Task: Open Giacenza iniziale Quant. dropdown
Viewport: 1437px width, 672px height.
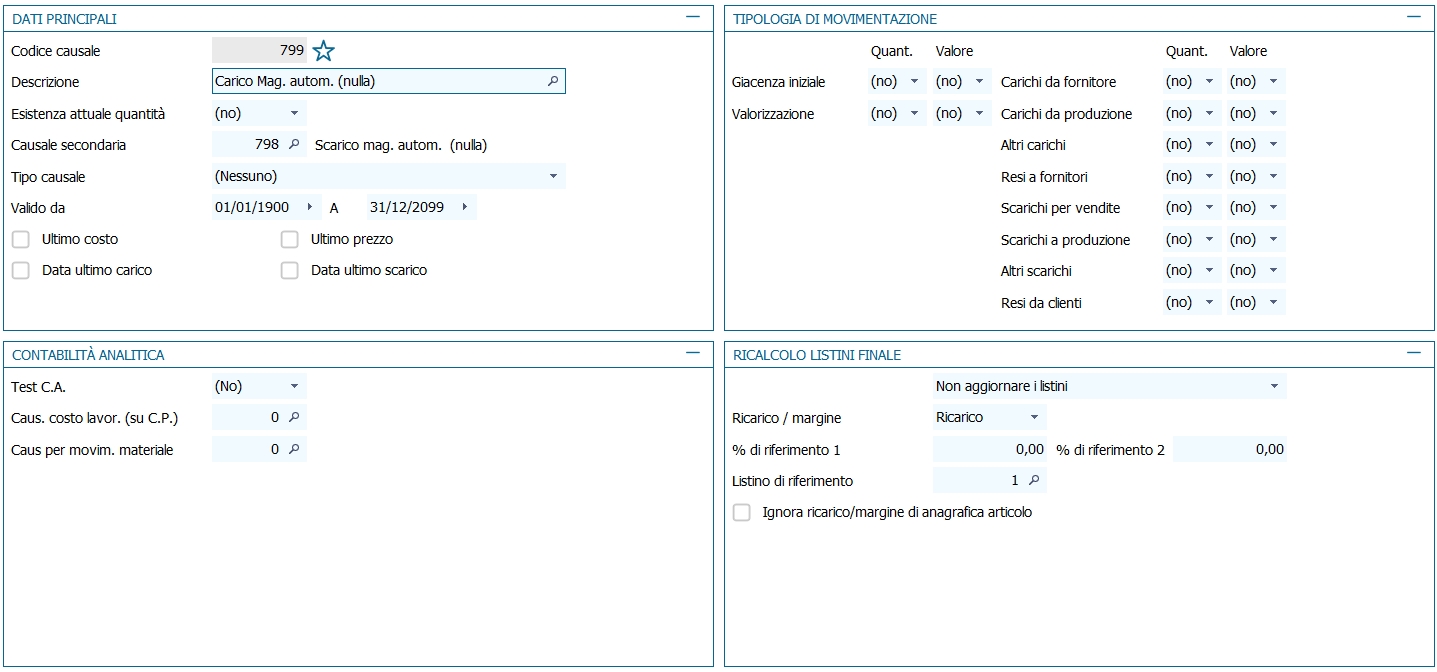Action: (x=913, y=82)
